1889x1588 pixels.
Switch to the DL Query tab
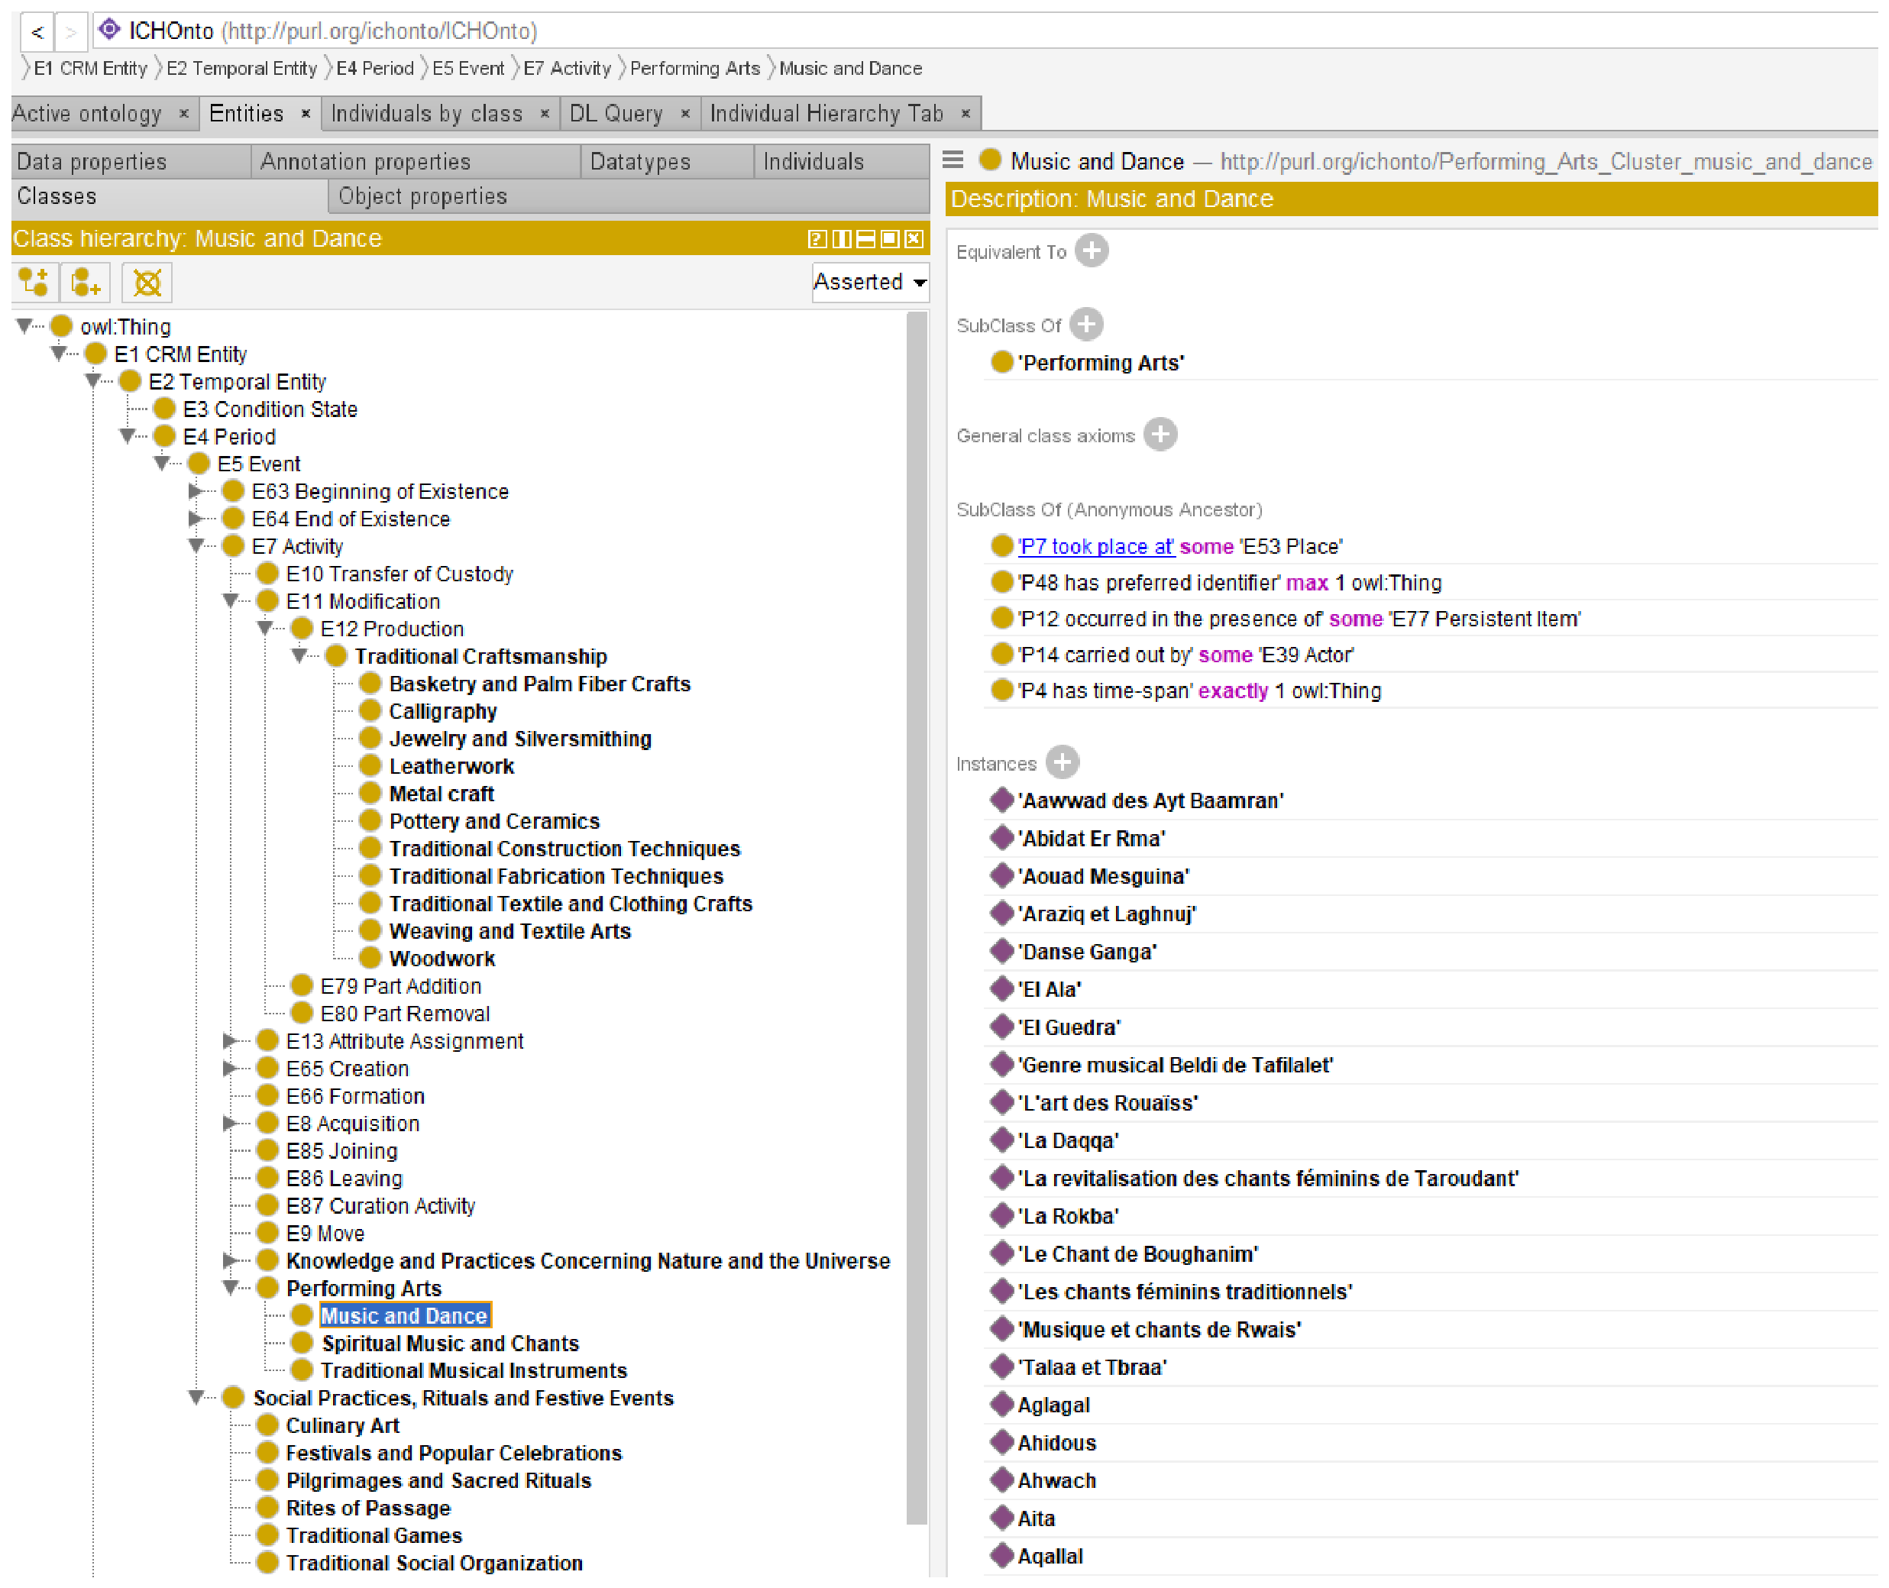click(616, 114)
